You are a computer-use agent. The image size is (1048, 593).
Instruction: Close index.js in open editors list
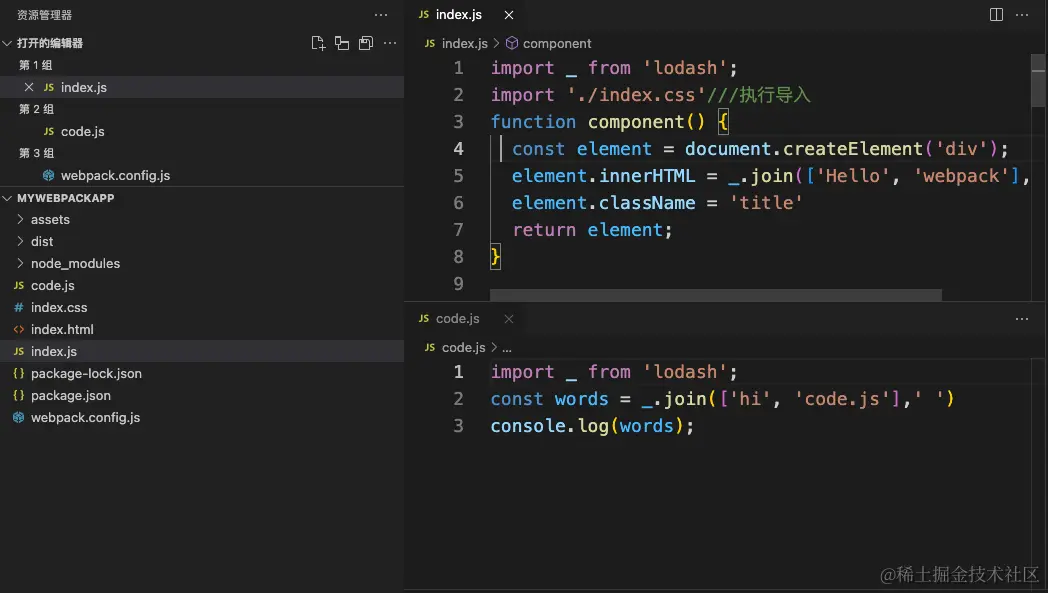coord(29,87)
